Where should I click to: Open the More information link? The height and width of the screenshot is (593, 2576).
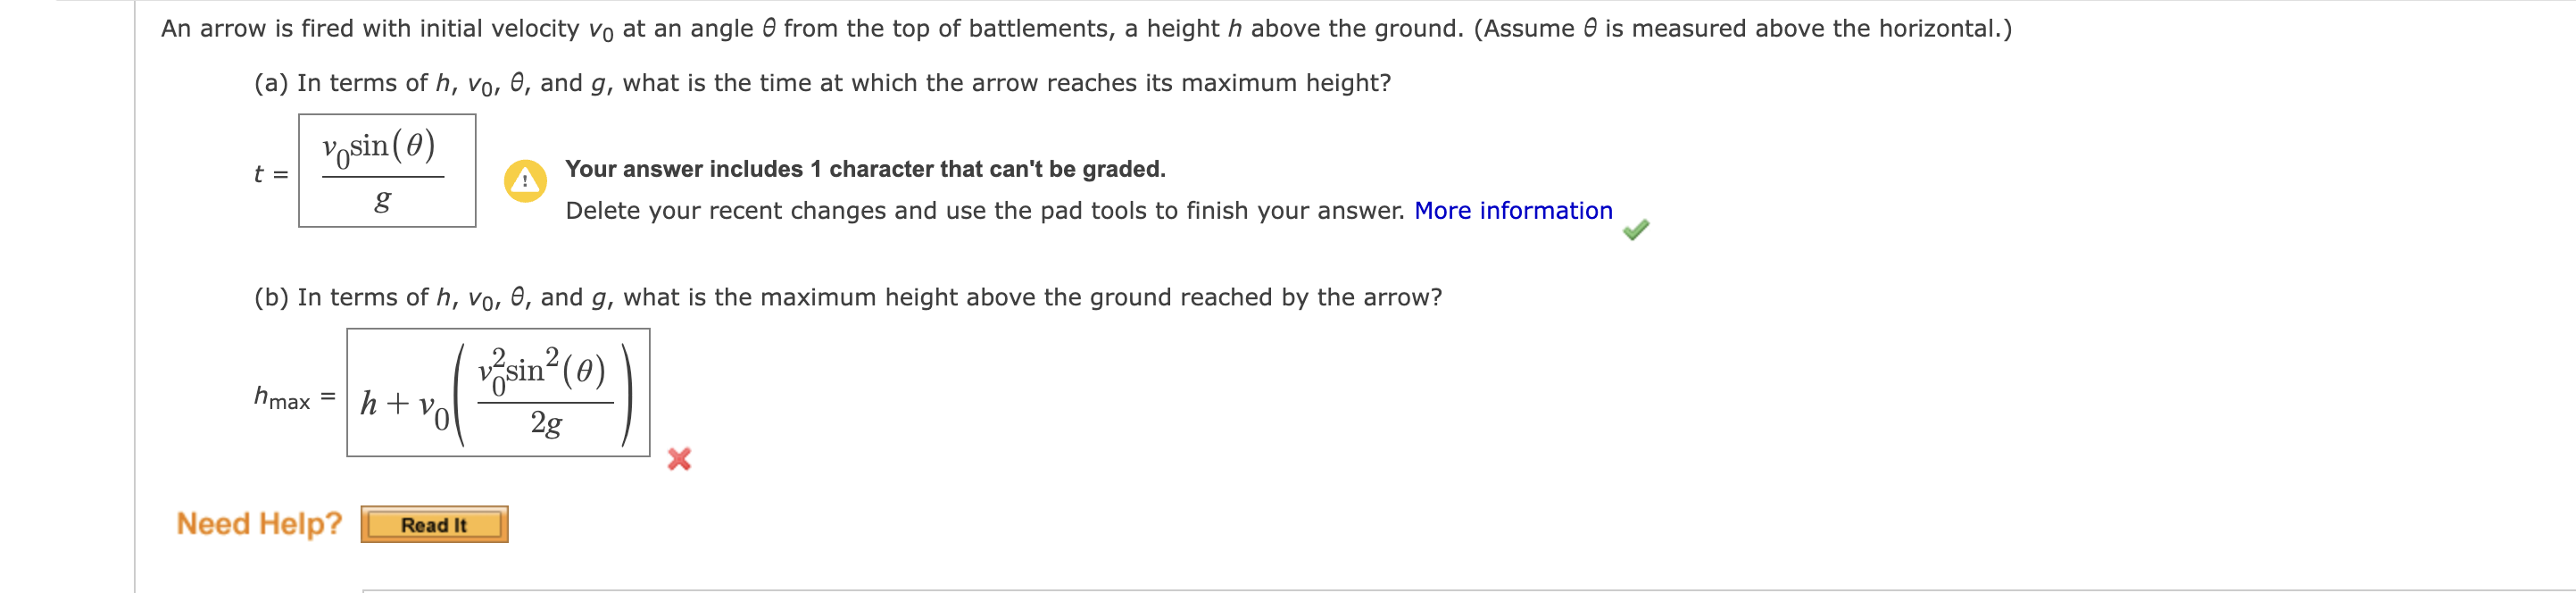point(1512,210)
